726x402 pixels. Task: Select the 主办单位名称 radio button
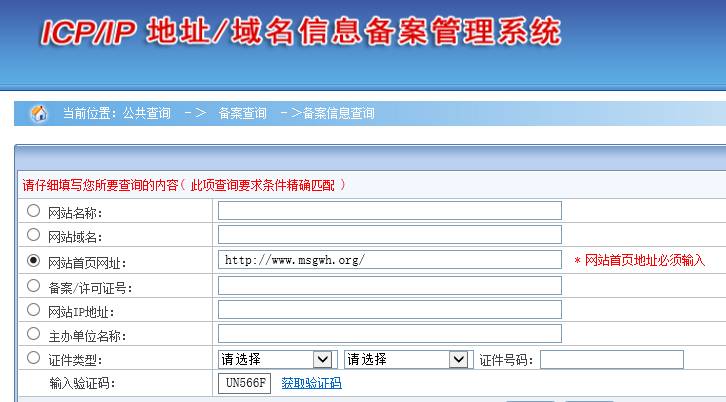(33, 333)
